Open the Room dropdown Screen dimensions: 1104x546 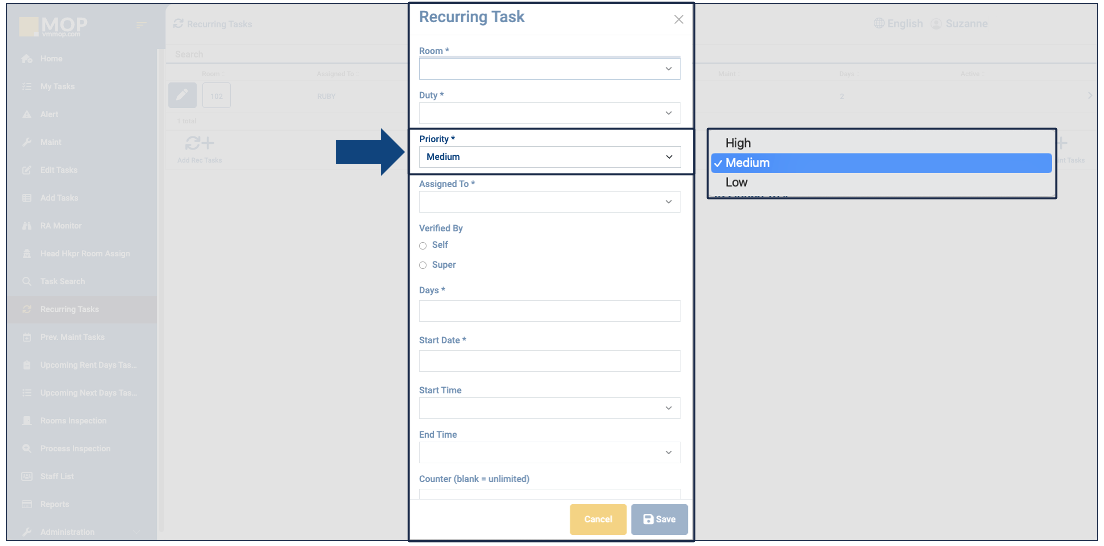(549, 69)
